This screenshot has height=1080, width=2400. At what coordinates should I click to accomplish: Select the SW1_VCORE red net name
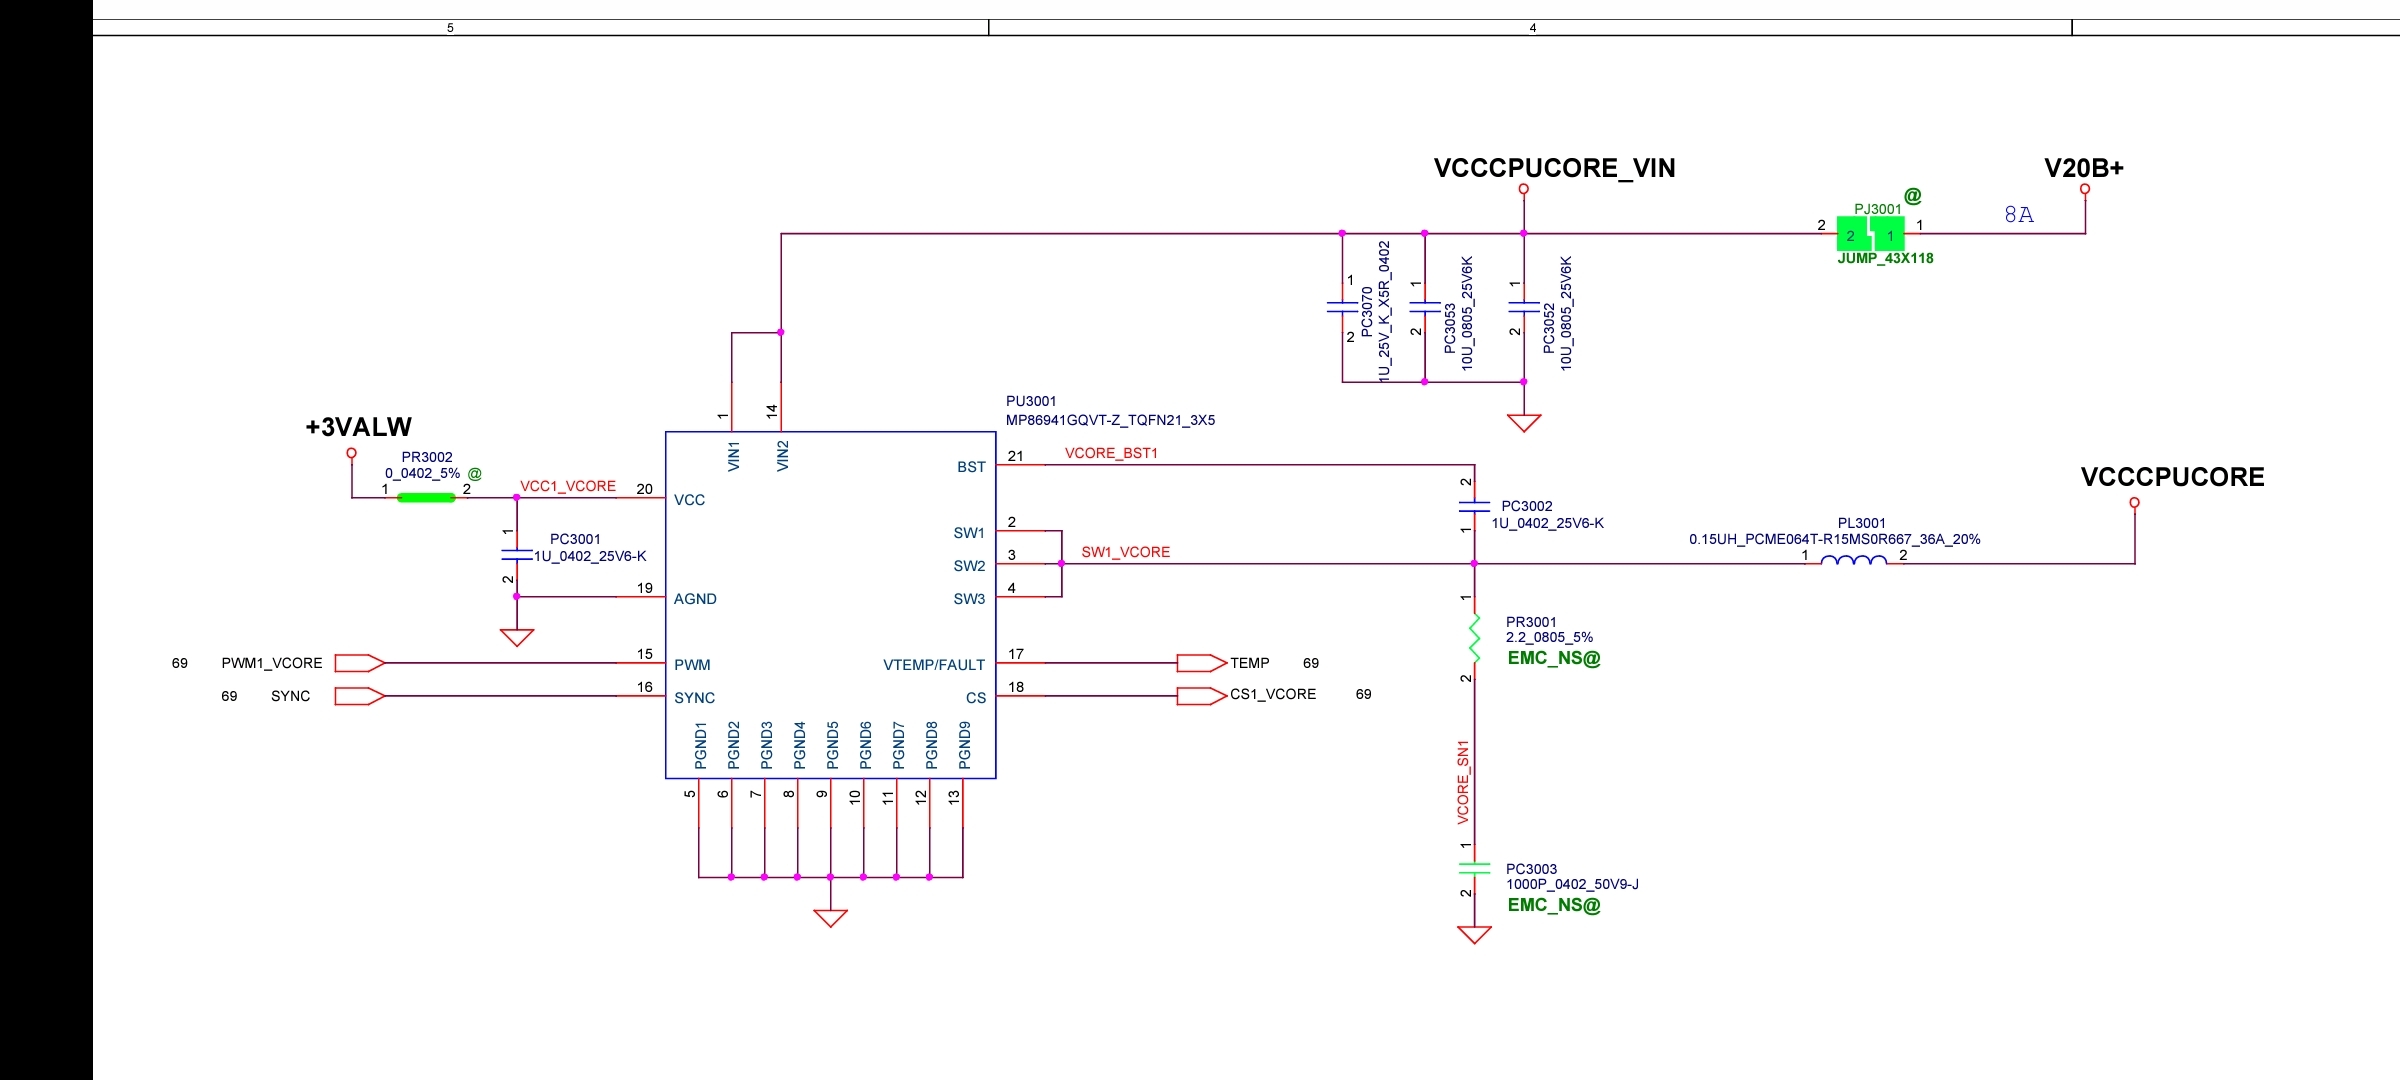click(1125, 552)
